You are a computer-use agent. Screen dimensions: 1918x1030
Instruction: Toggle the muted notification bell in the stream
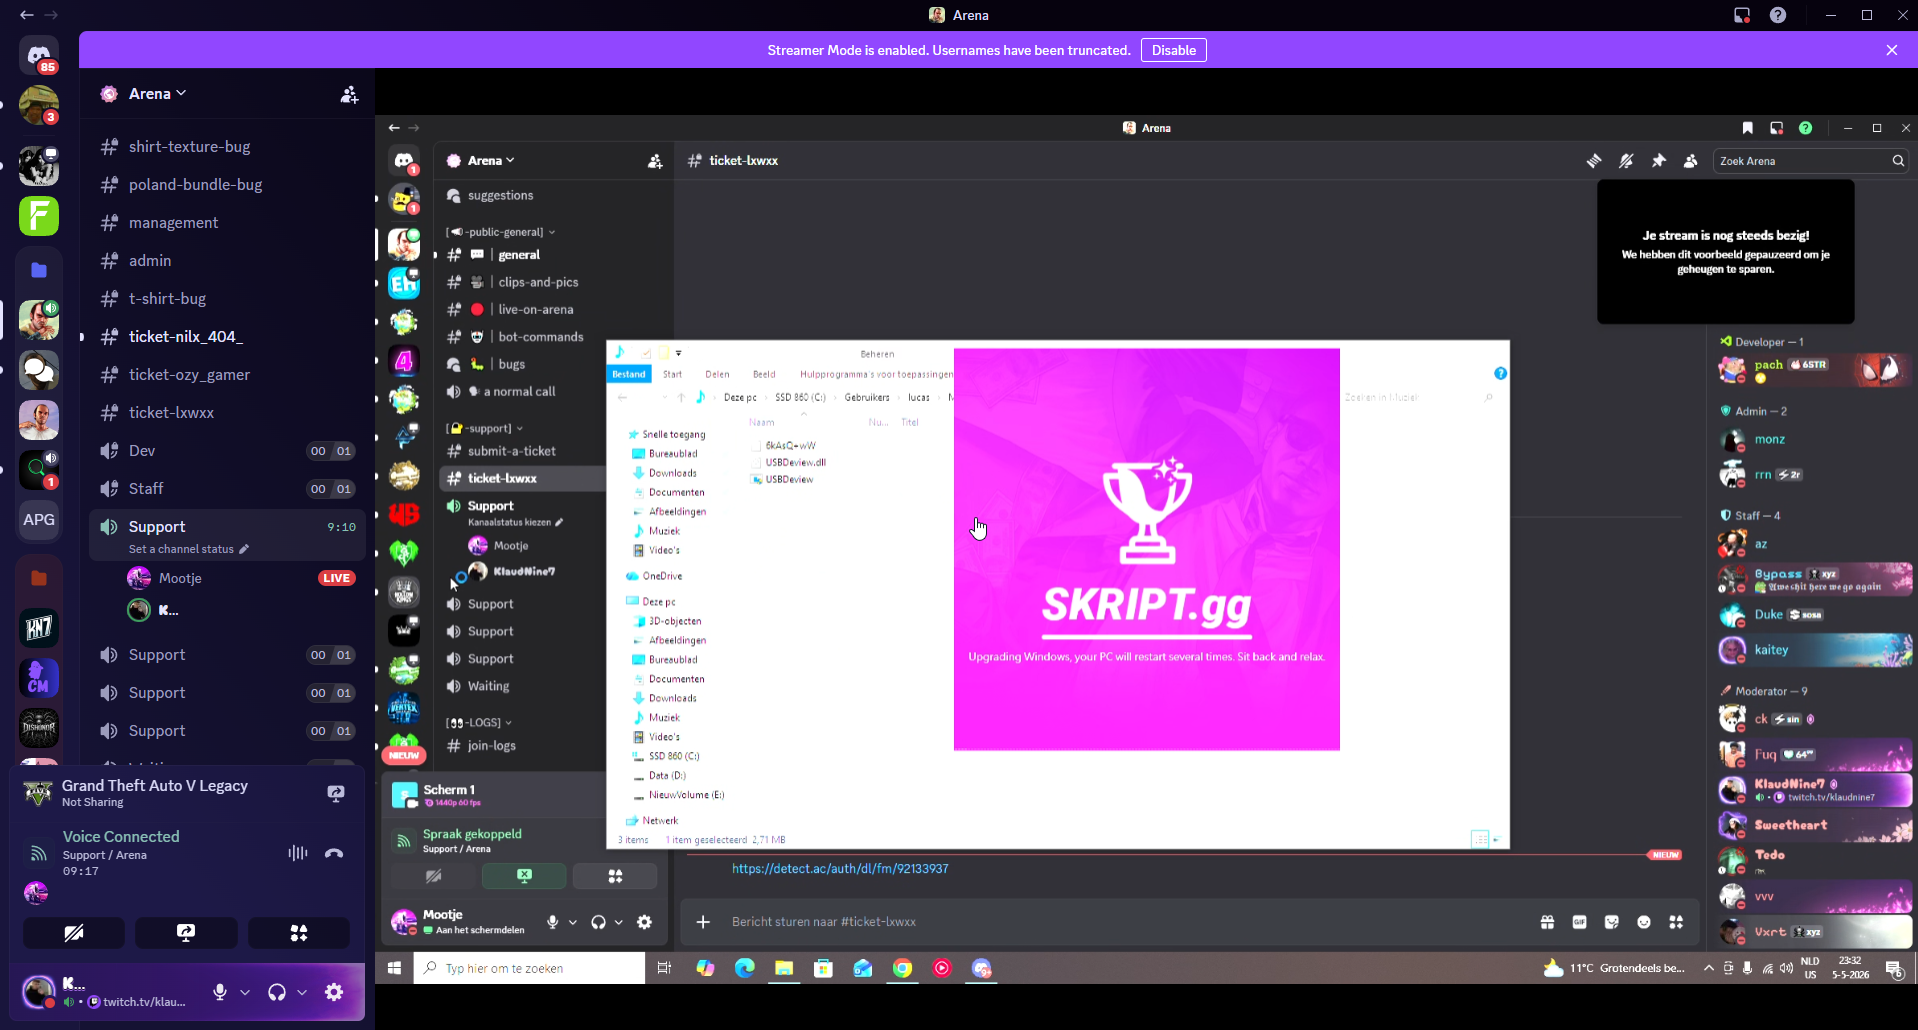[1626, 161]
